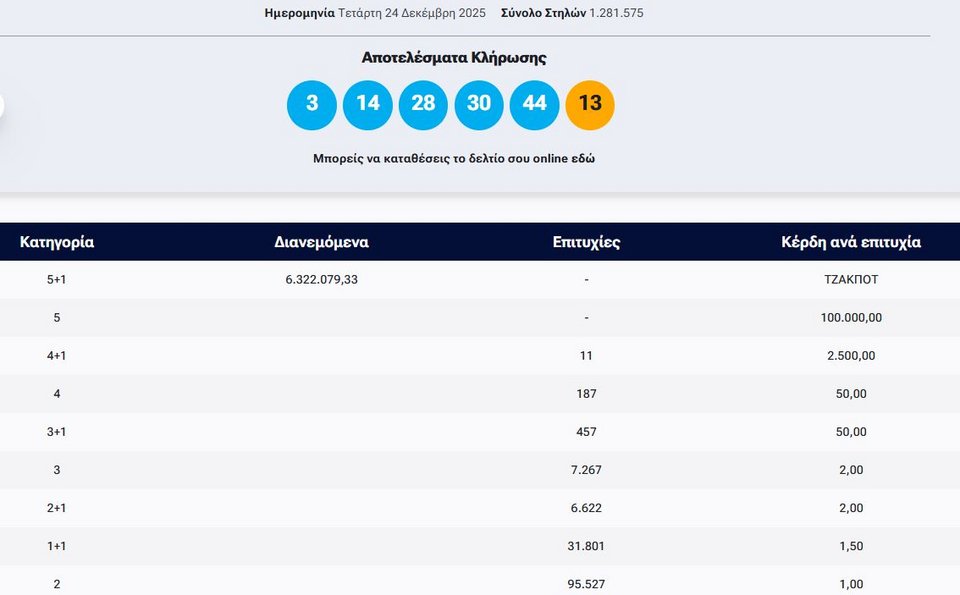Select the 100.000,00 prize value
This screenshot has width=960, height=595.
point(850,318)
